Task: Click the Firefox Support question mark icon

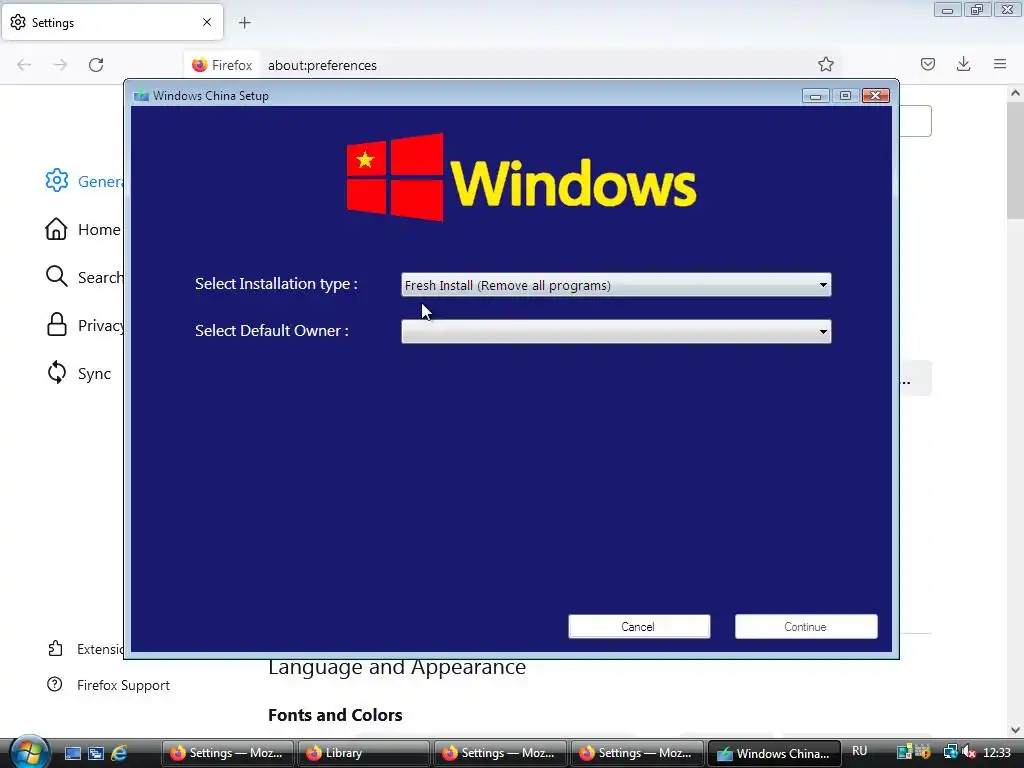Action: [55, 684]
